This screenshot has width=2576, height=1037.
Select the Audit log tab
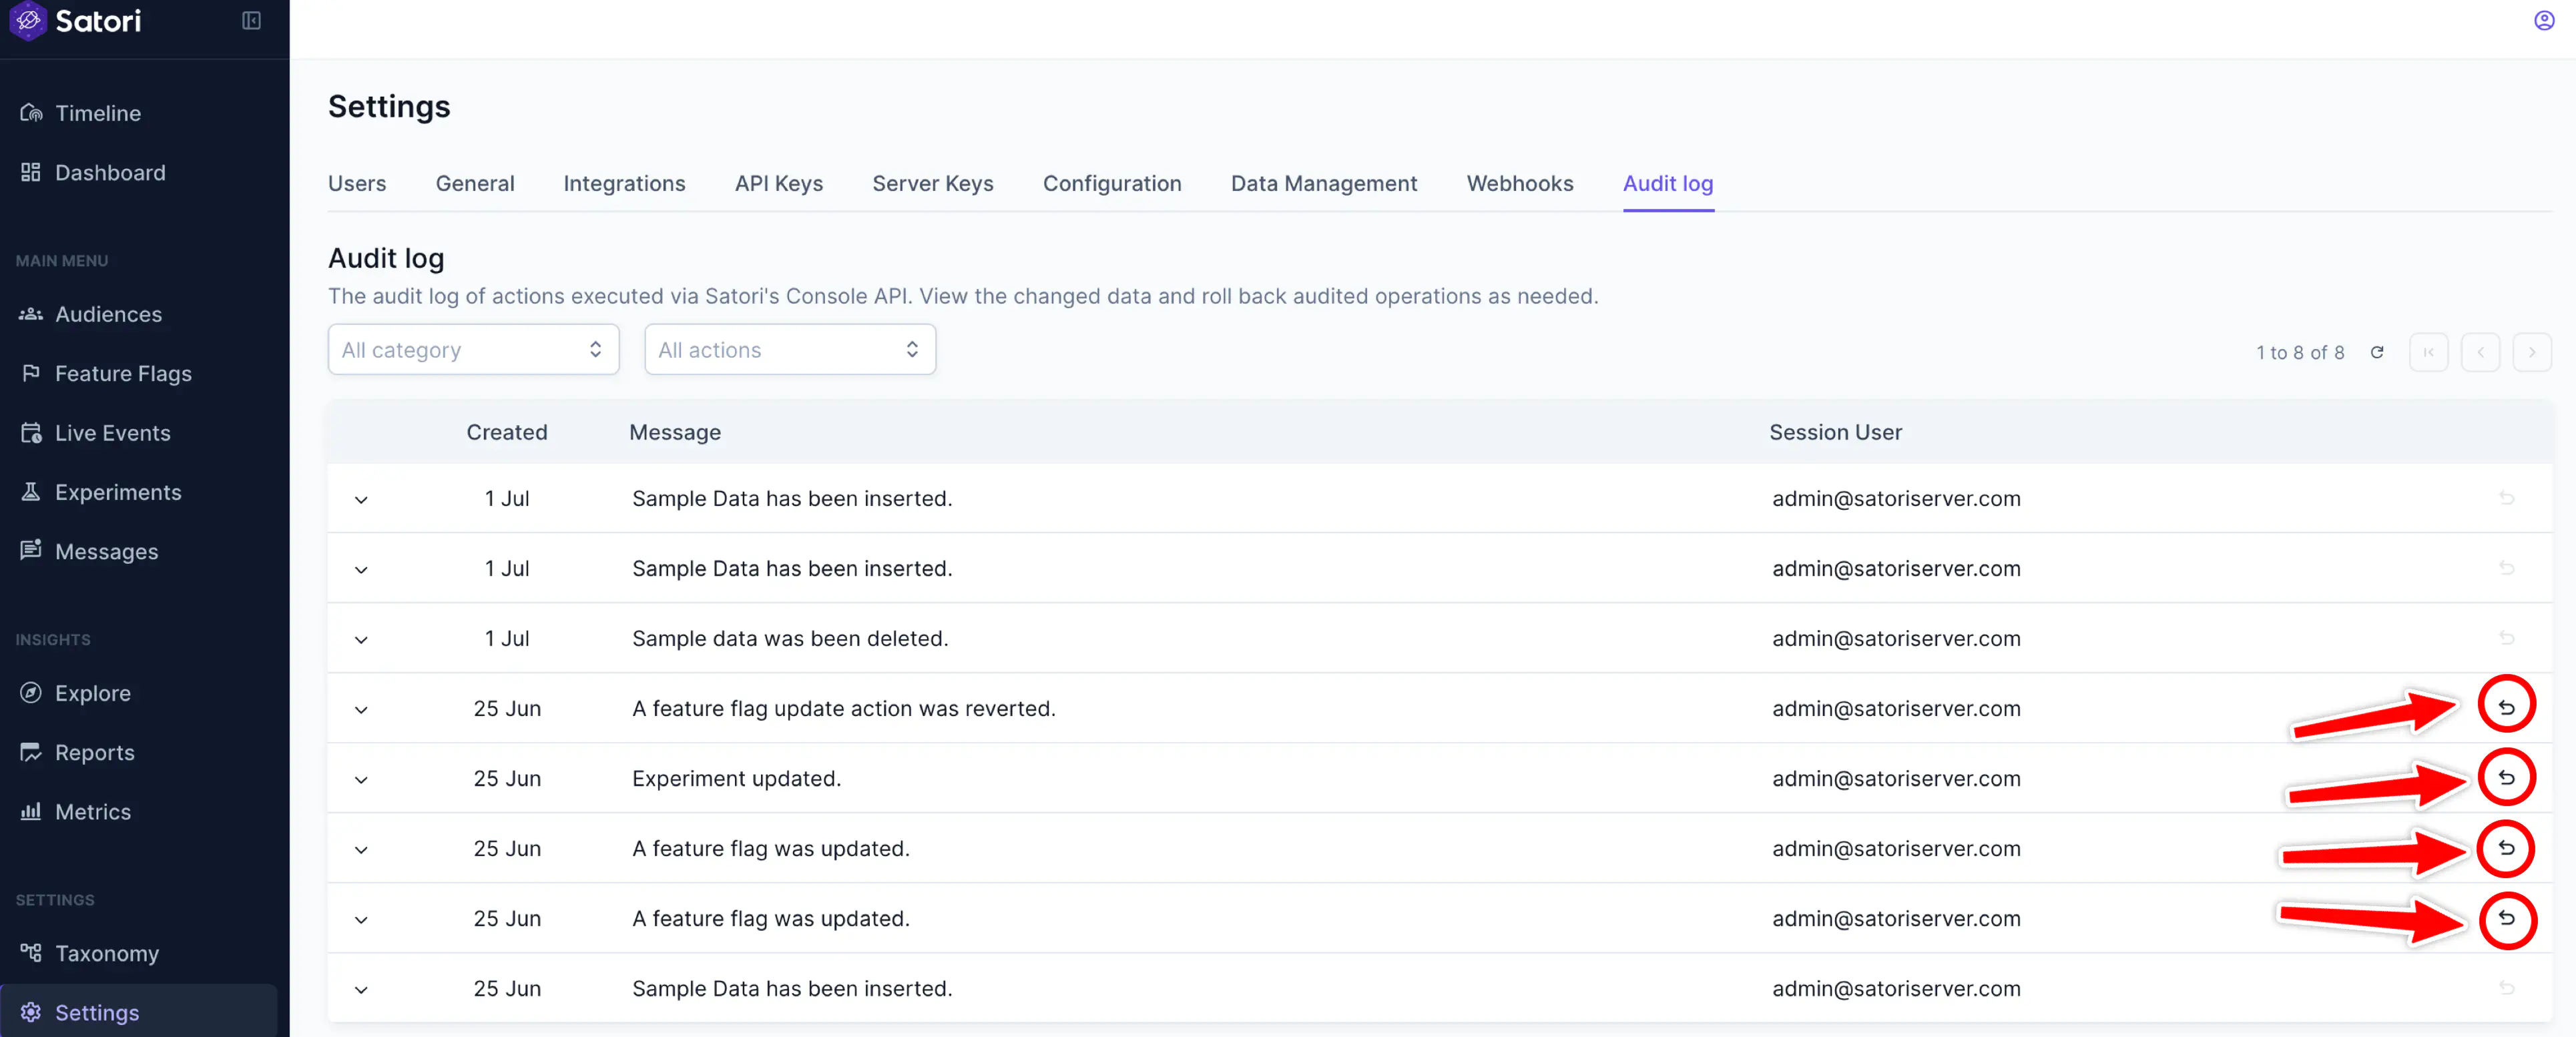[x=1668, y=184]
